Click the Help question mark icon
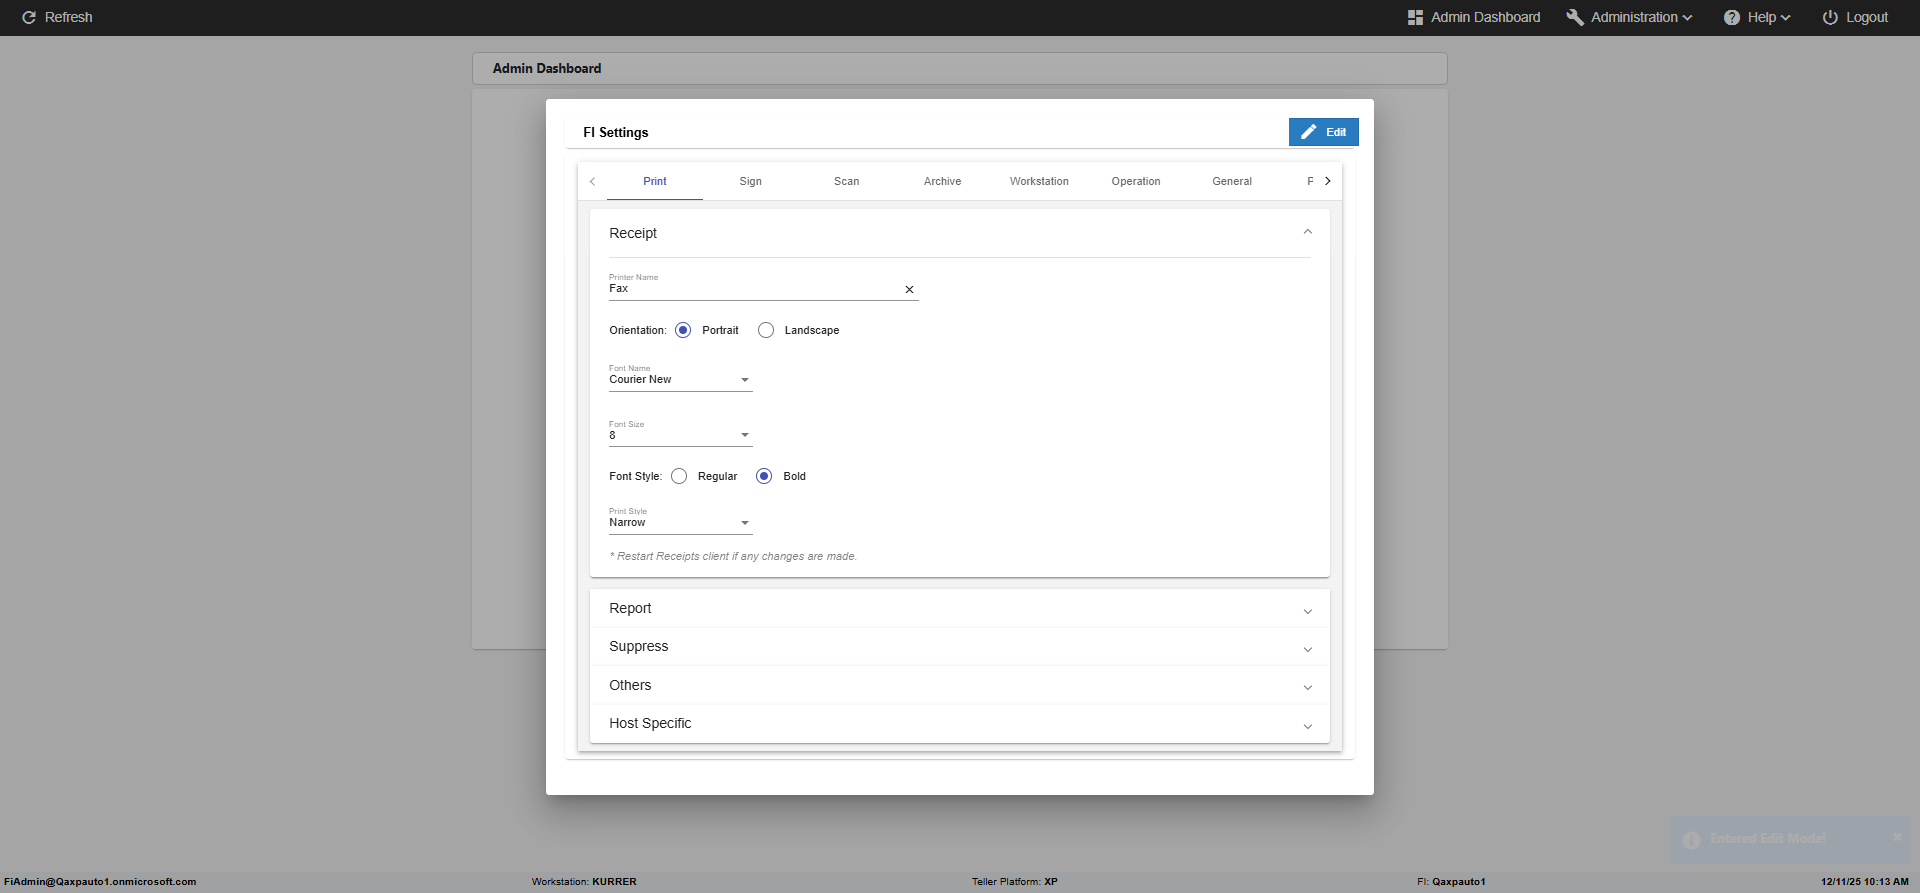This screenshot has height=893, width=1920. click(1732, 17)
